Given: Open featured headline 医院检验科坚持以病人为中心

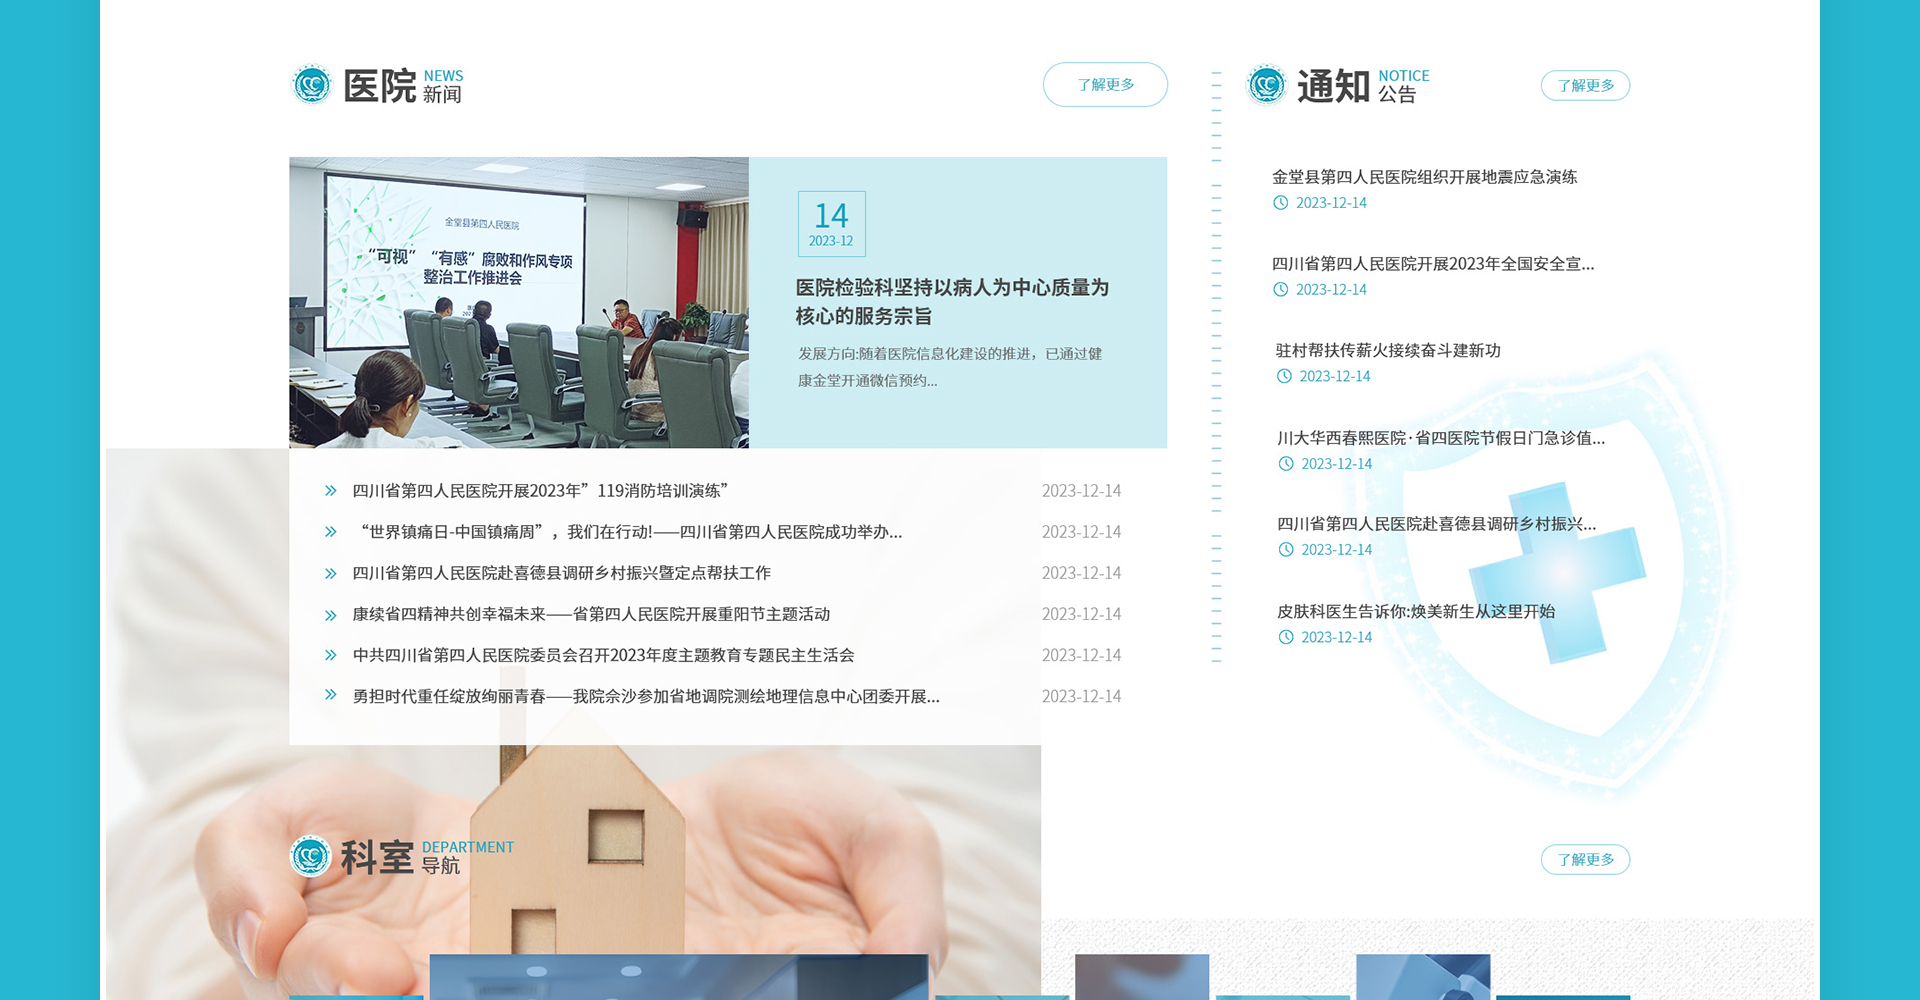Looking at the screenshot, I should 951,302.
